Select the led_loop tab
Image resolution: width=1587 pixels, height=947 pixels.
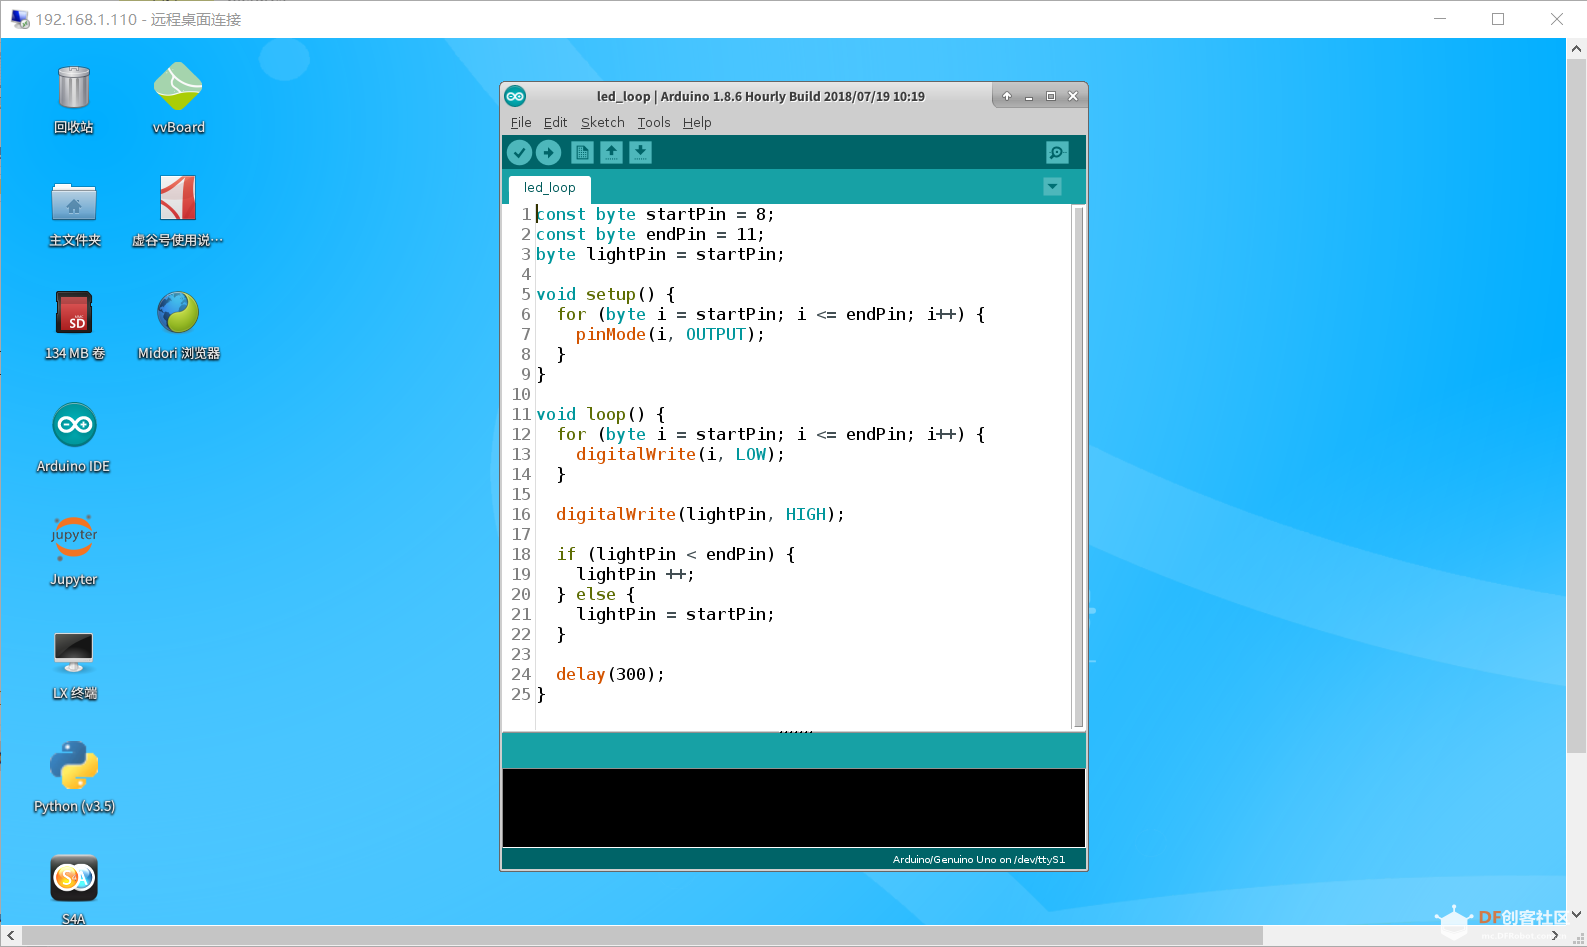pos(549,187)
